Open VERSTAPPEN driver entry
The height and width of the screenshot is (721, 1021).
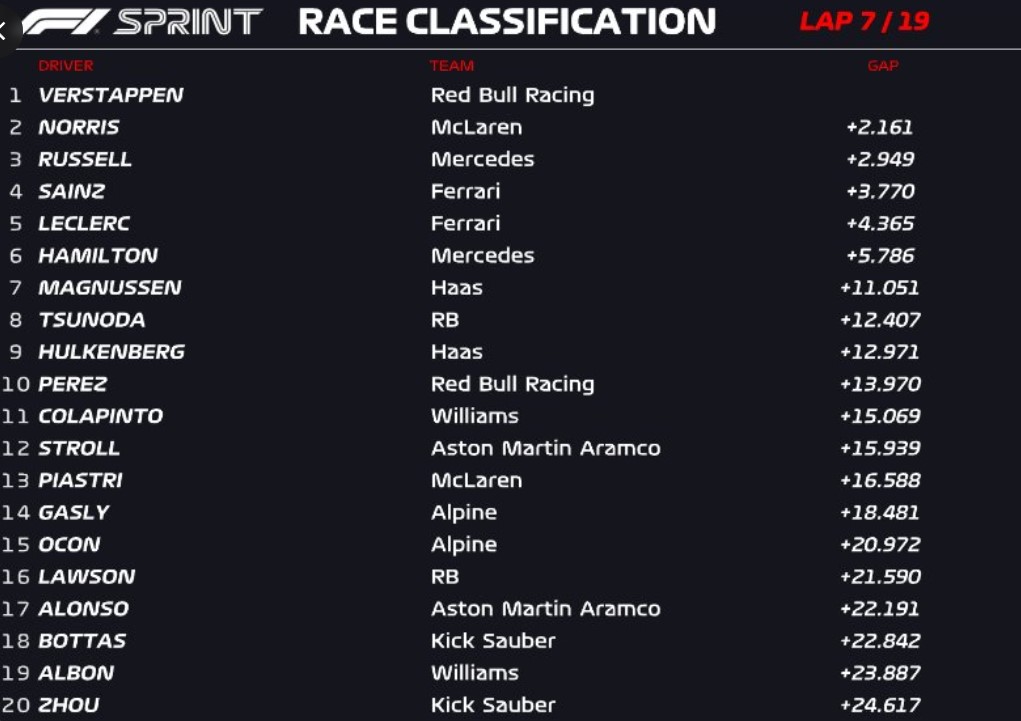(x=111, y=95)
